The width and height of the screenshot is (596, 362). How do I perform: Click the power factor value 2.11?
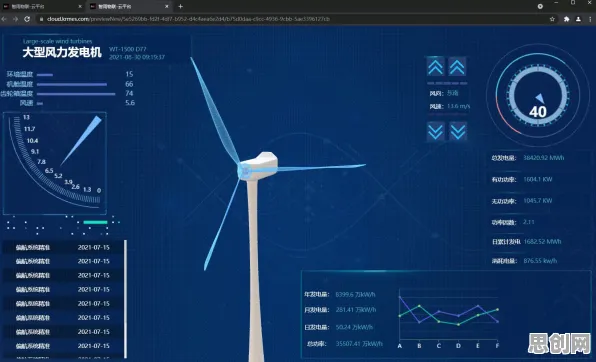tap(528, 222)
